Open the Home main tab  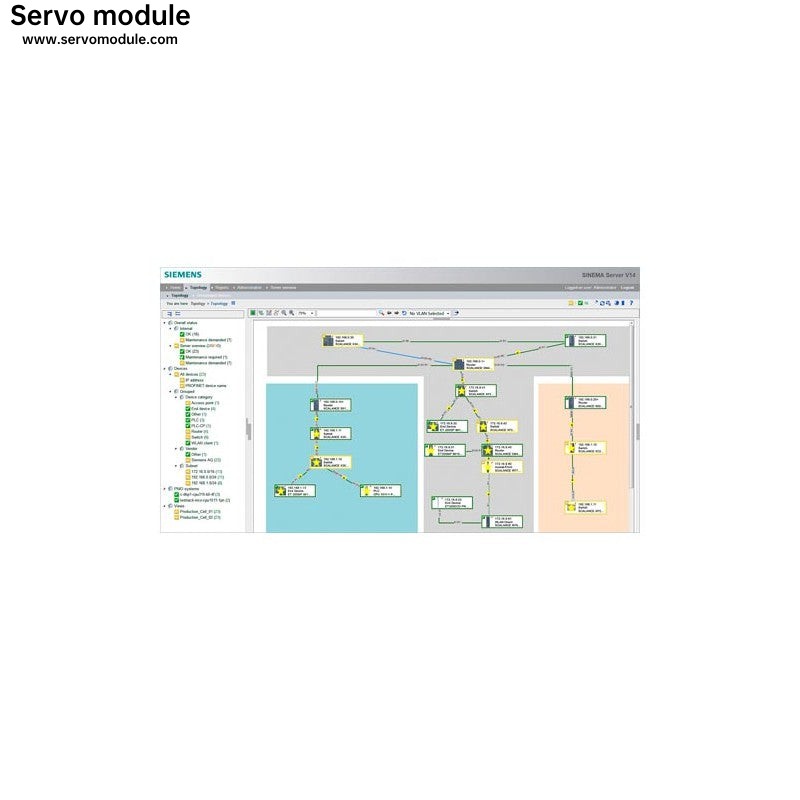tap(173, 288)
